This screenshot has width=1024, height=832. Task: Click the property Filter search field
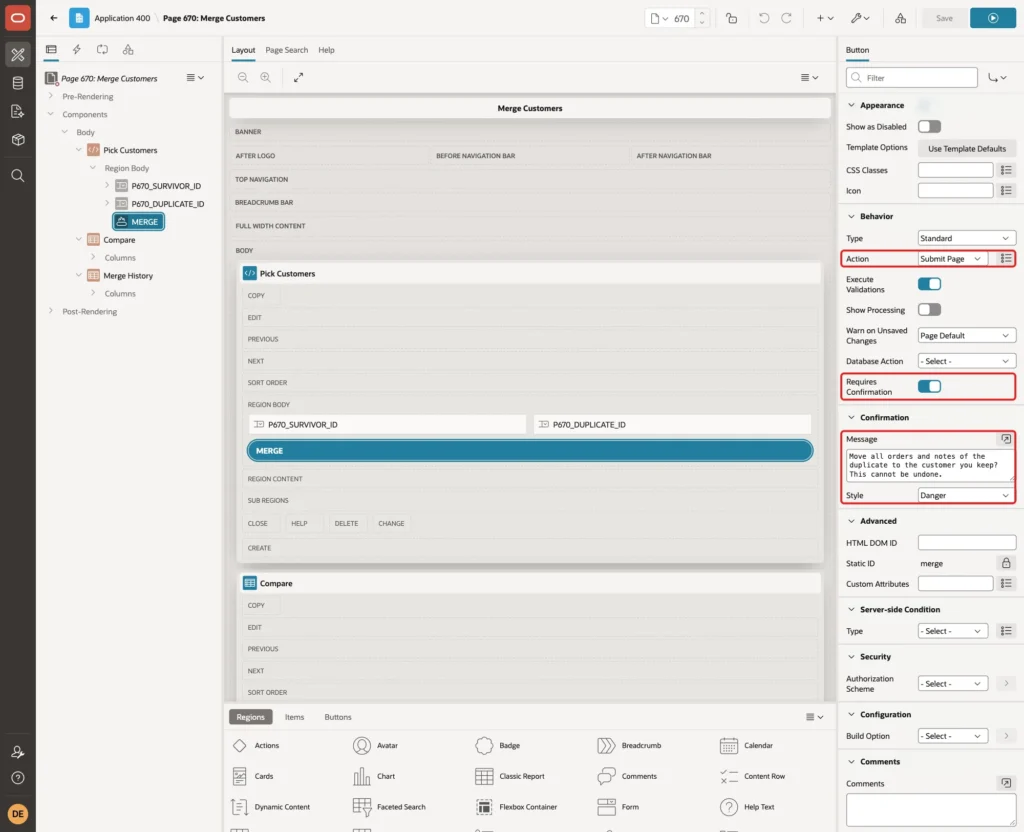click(x=912, y=78)
